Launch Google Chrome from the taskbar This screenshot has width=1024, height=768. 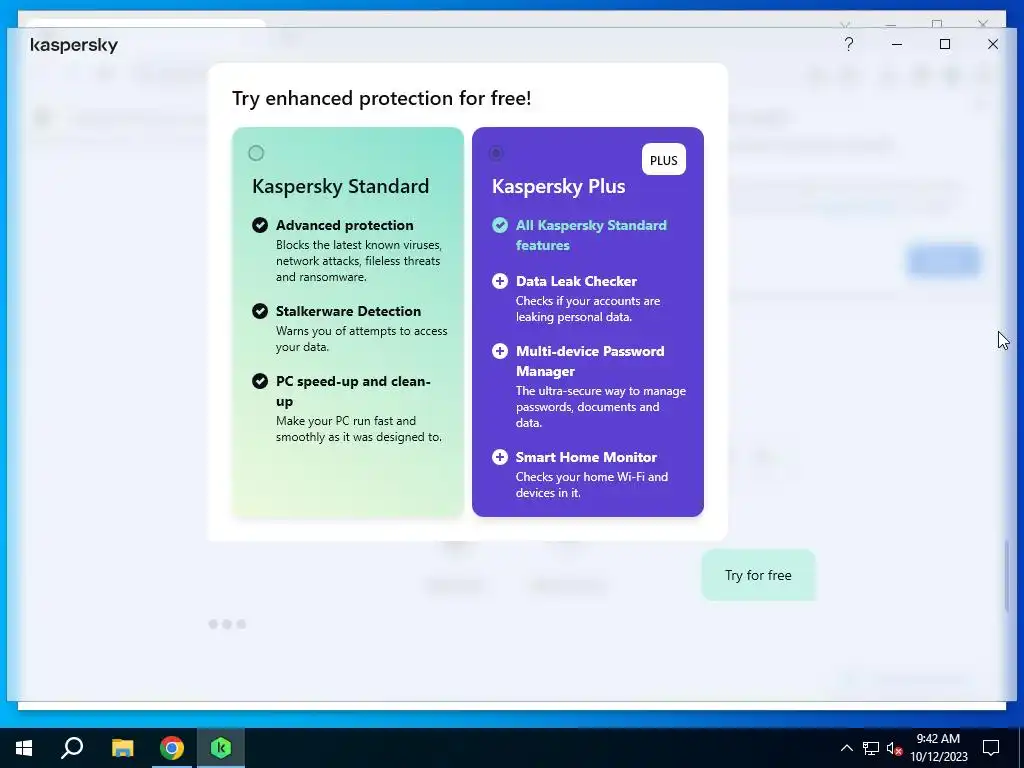point(172,748)
